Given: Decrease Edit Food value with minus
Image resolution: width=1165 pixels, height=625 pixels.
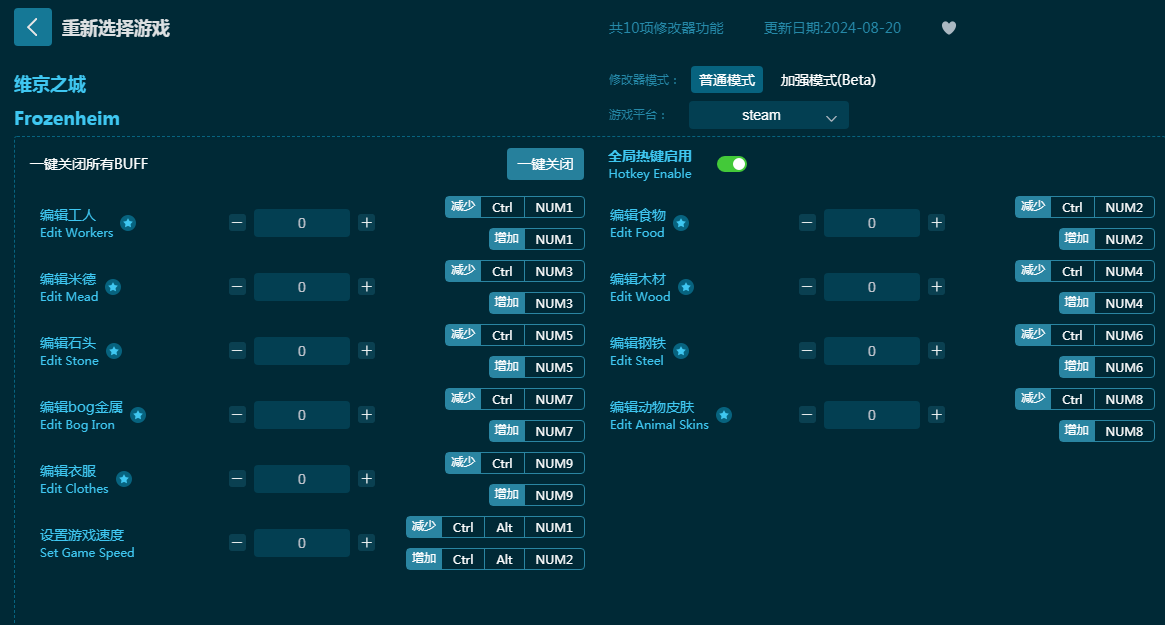Looking at the screenshot, I should coord(807,223).
